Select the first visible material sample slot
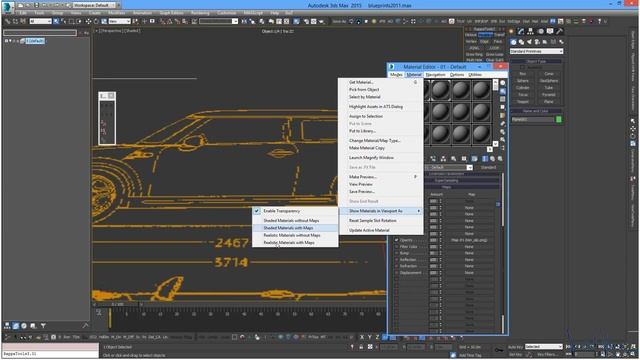640x360 pixels. [441, 90]
